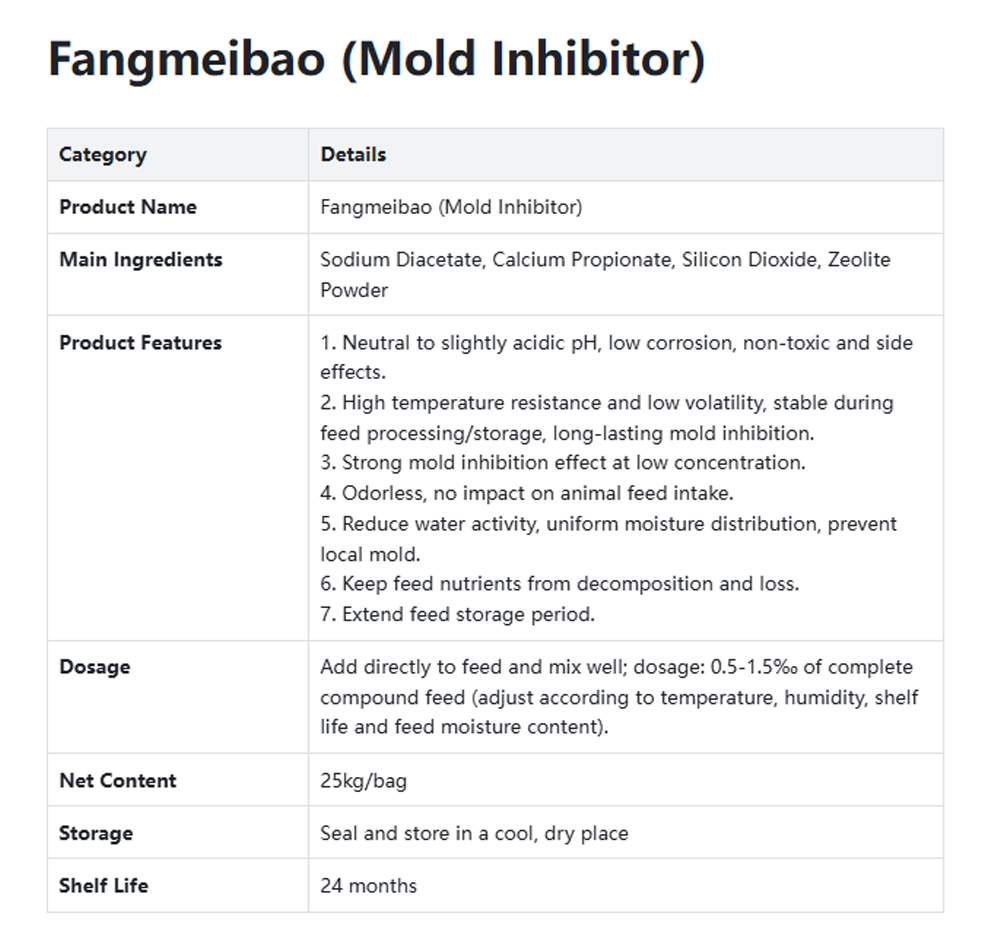This screenshot has height=935, width=1000.
Task: Click feature 7 extend feed storage period
Action: [457, 614]
